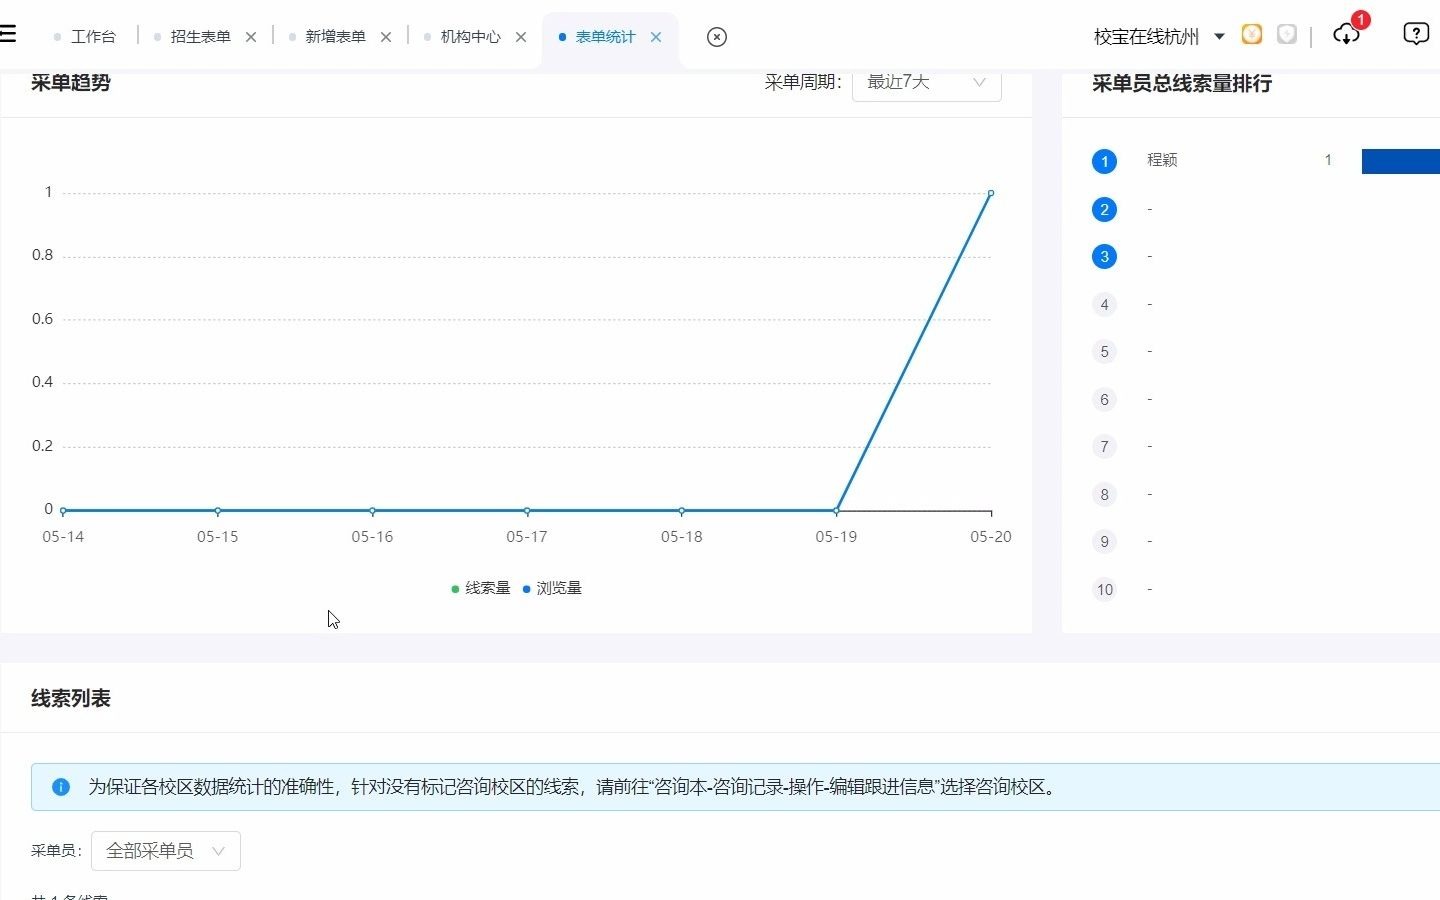Click the gray shield icon

tap(1287, 35)
